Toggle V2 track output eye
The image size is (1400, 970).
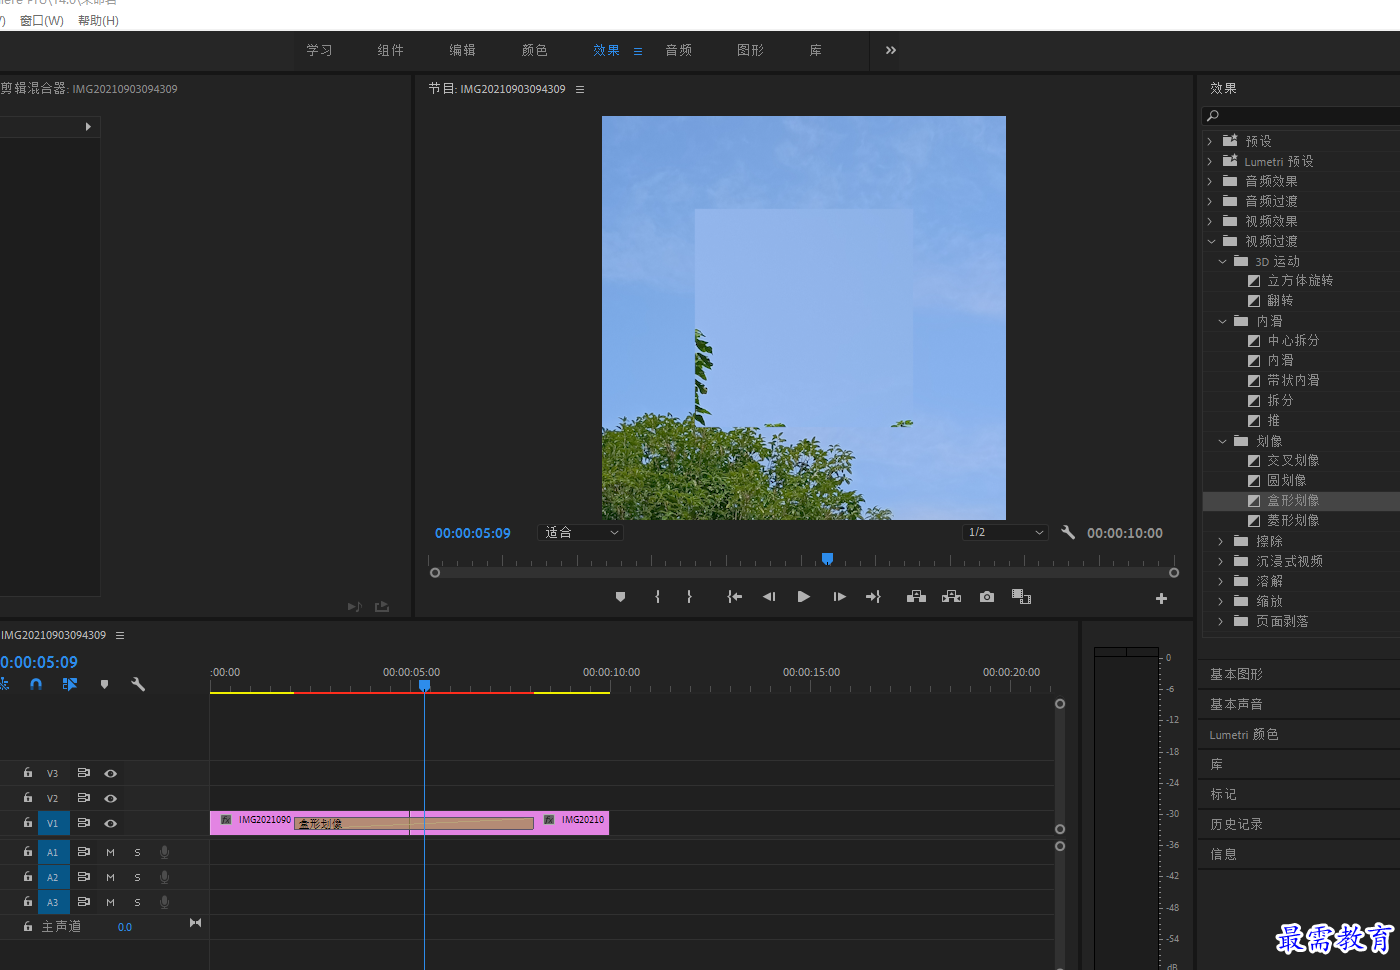coord(111,798)
